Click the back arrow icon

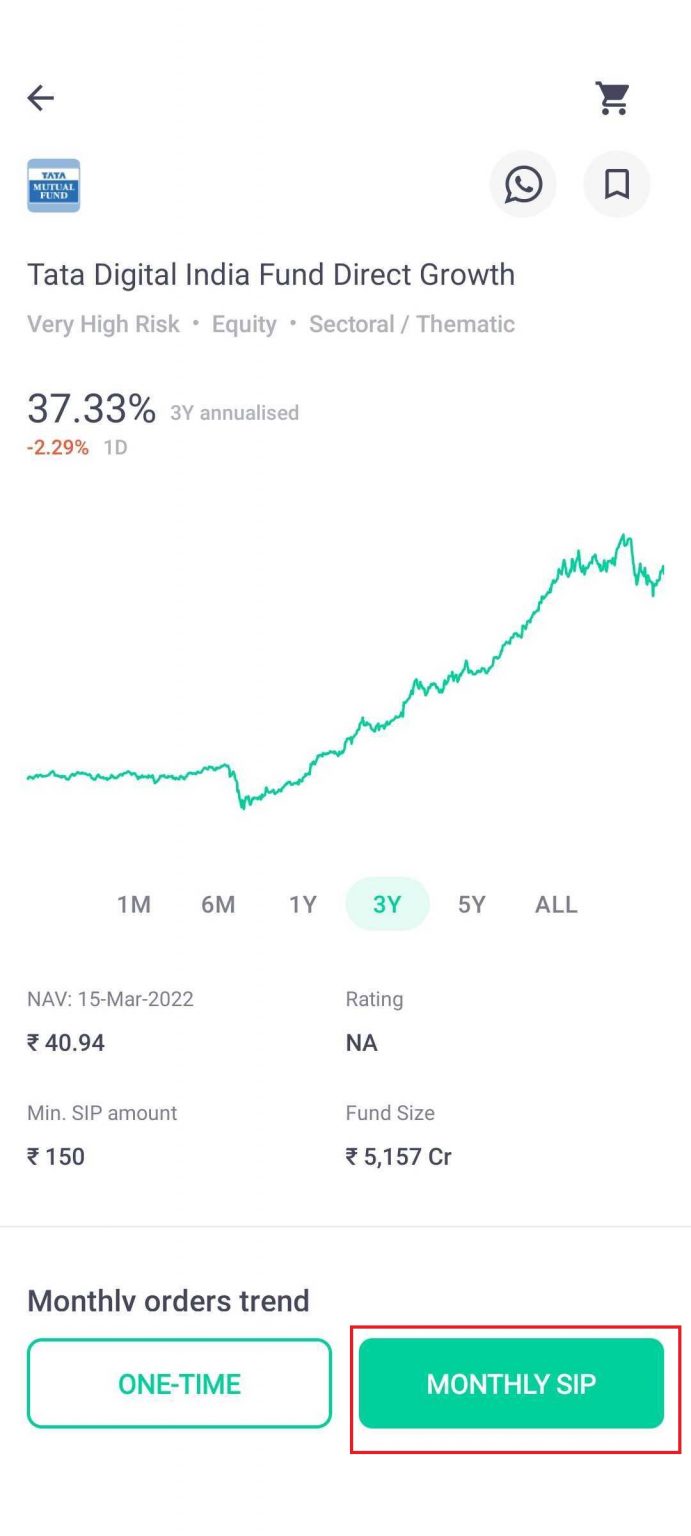(40, 97)
